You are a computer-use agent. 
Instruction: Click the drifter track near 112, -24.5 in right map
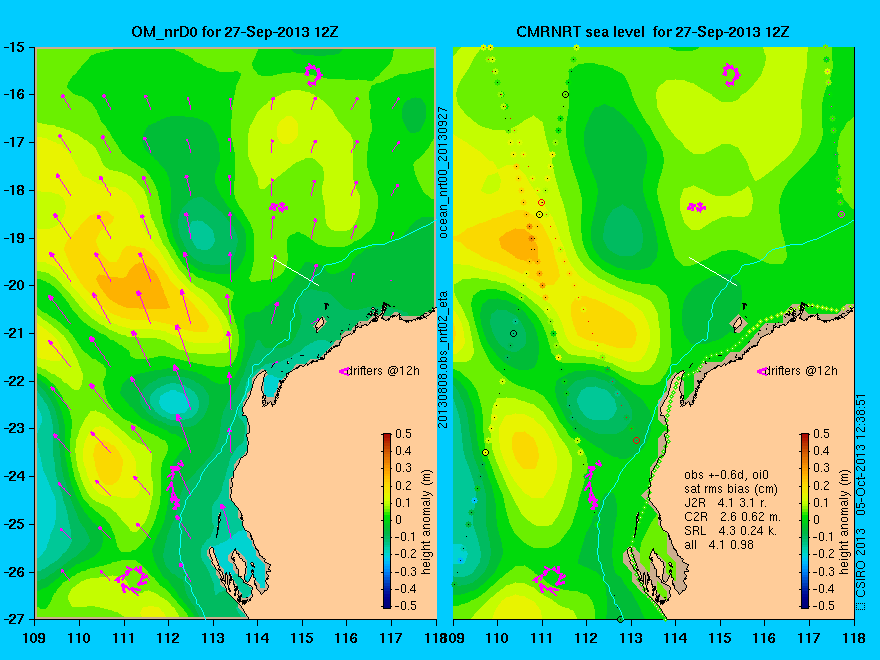593,485
